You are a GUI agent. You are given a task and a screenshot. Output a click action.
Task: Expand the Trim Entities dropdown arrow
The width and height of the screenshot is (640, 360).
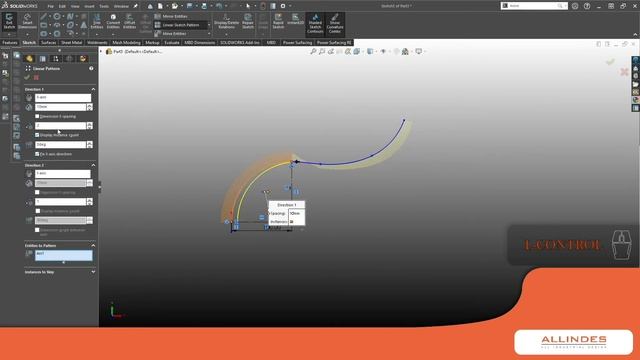97,33
